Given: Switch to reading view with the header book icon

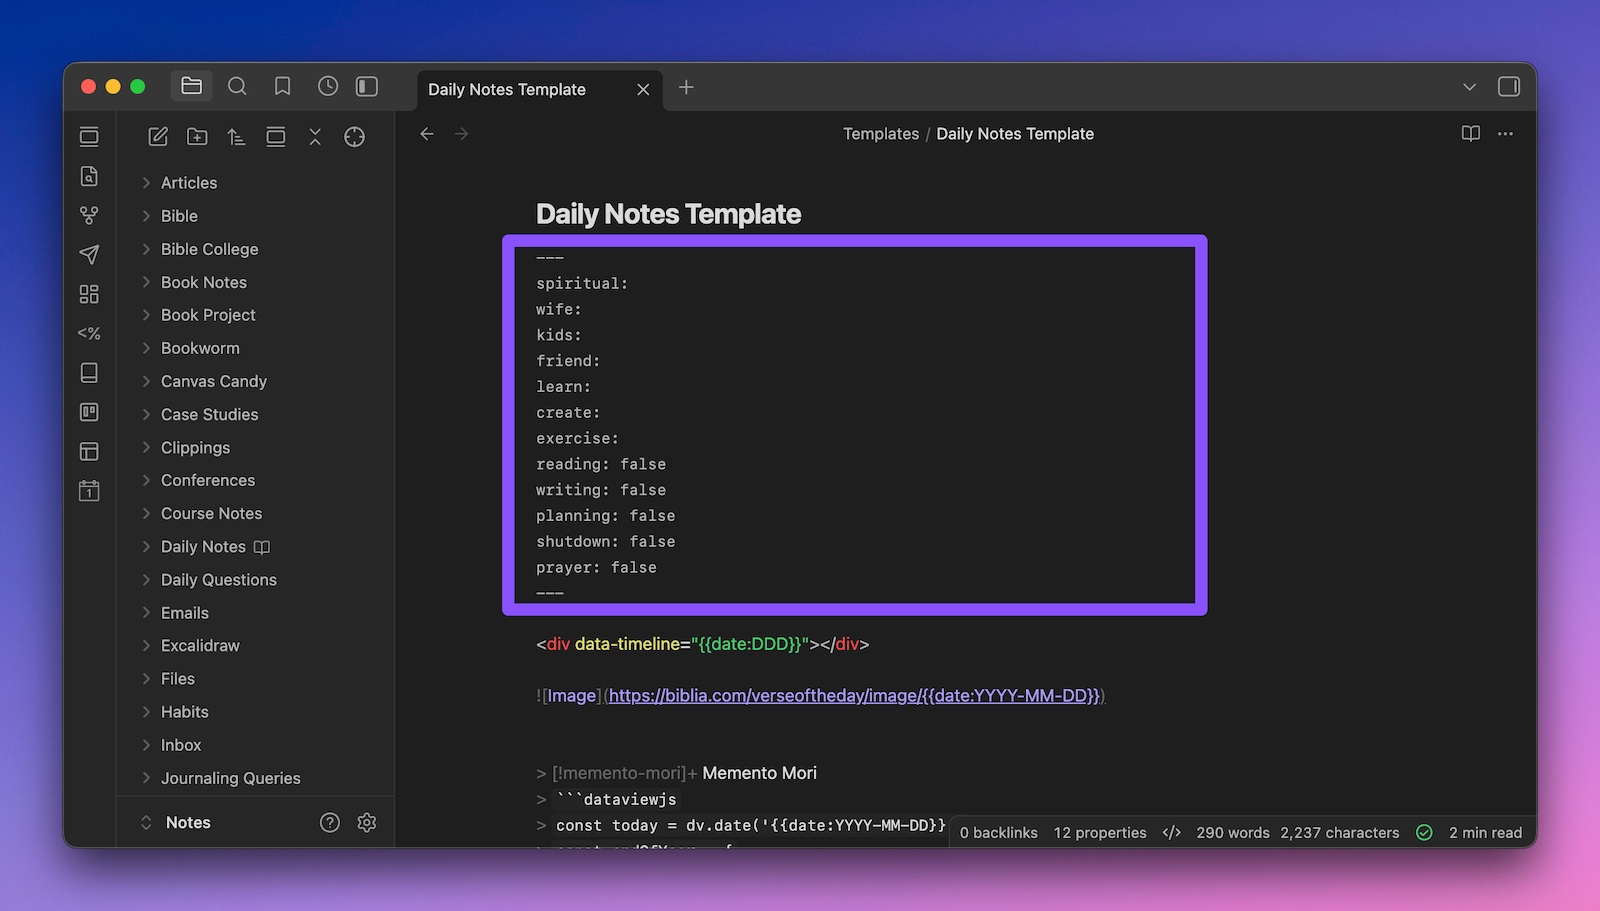Looking at the screenshot, I should tap(1470, 134).
